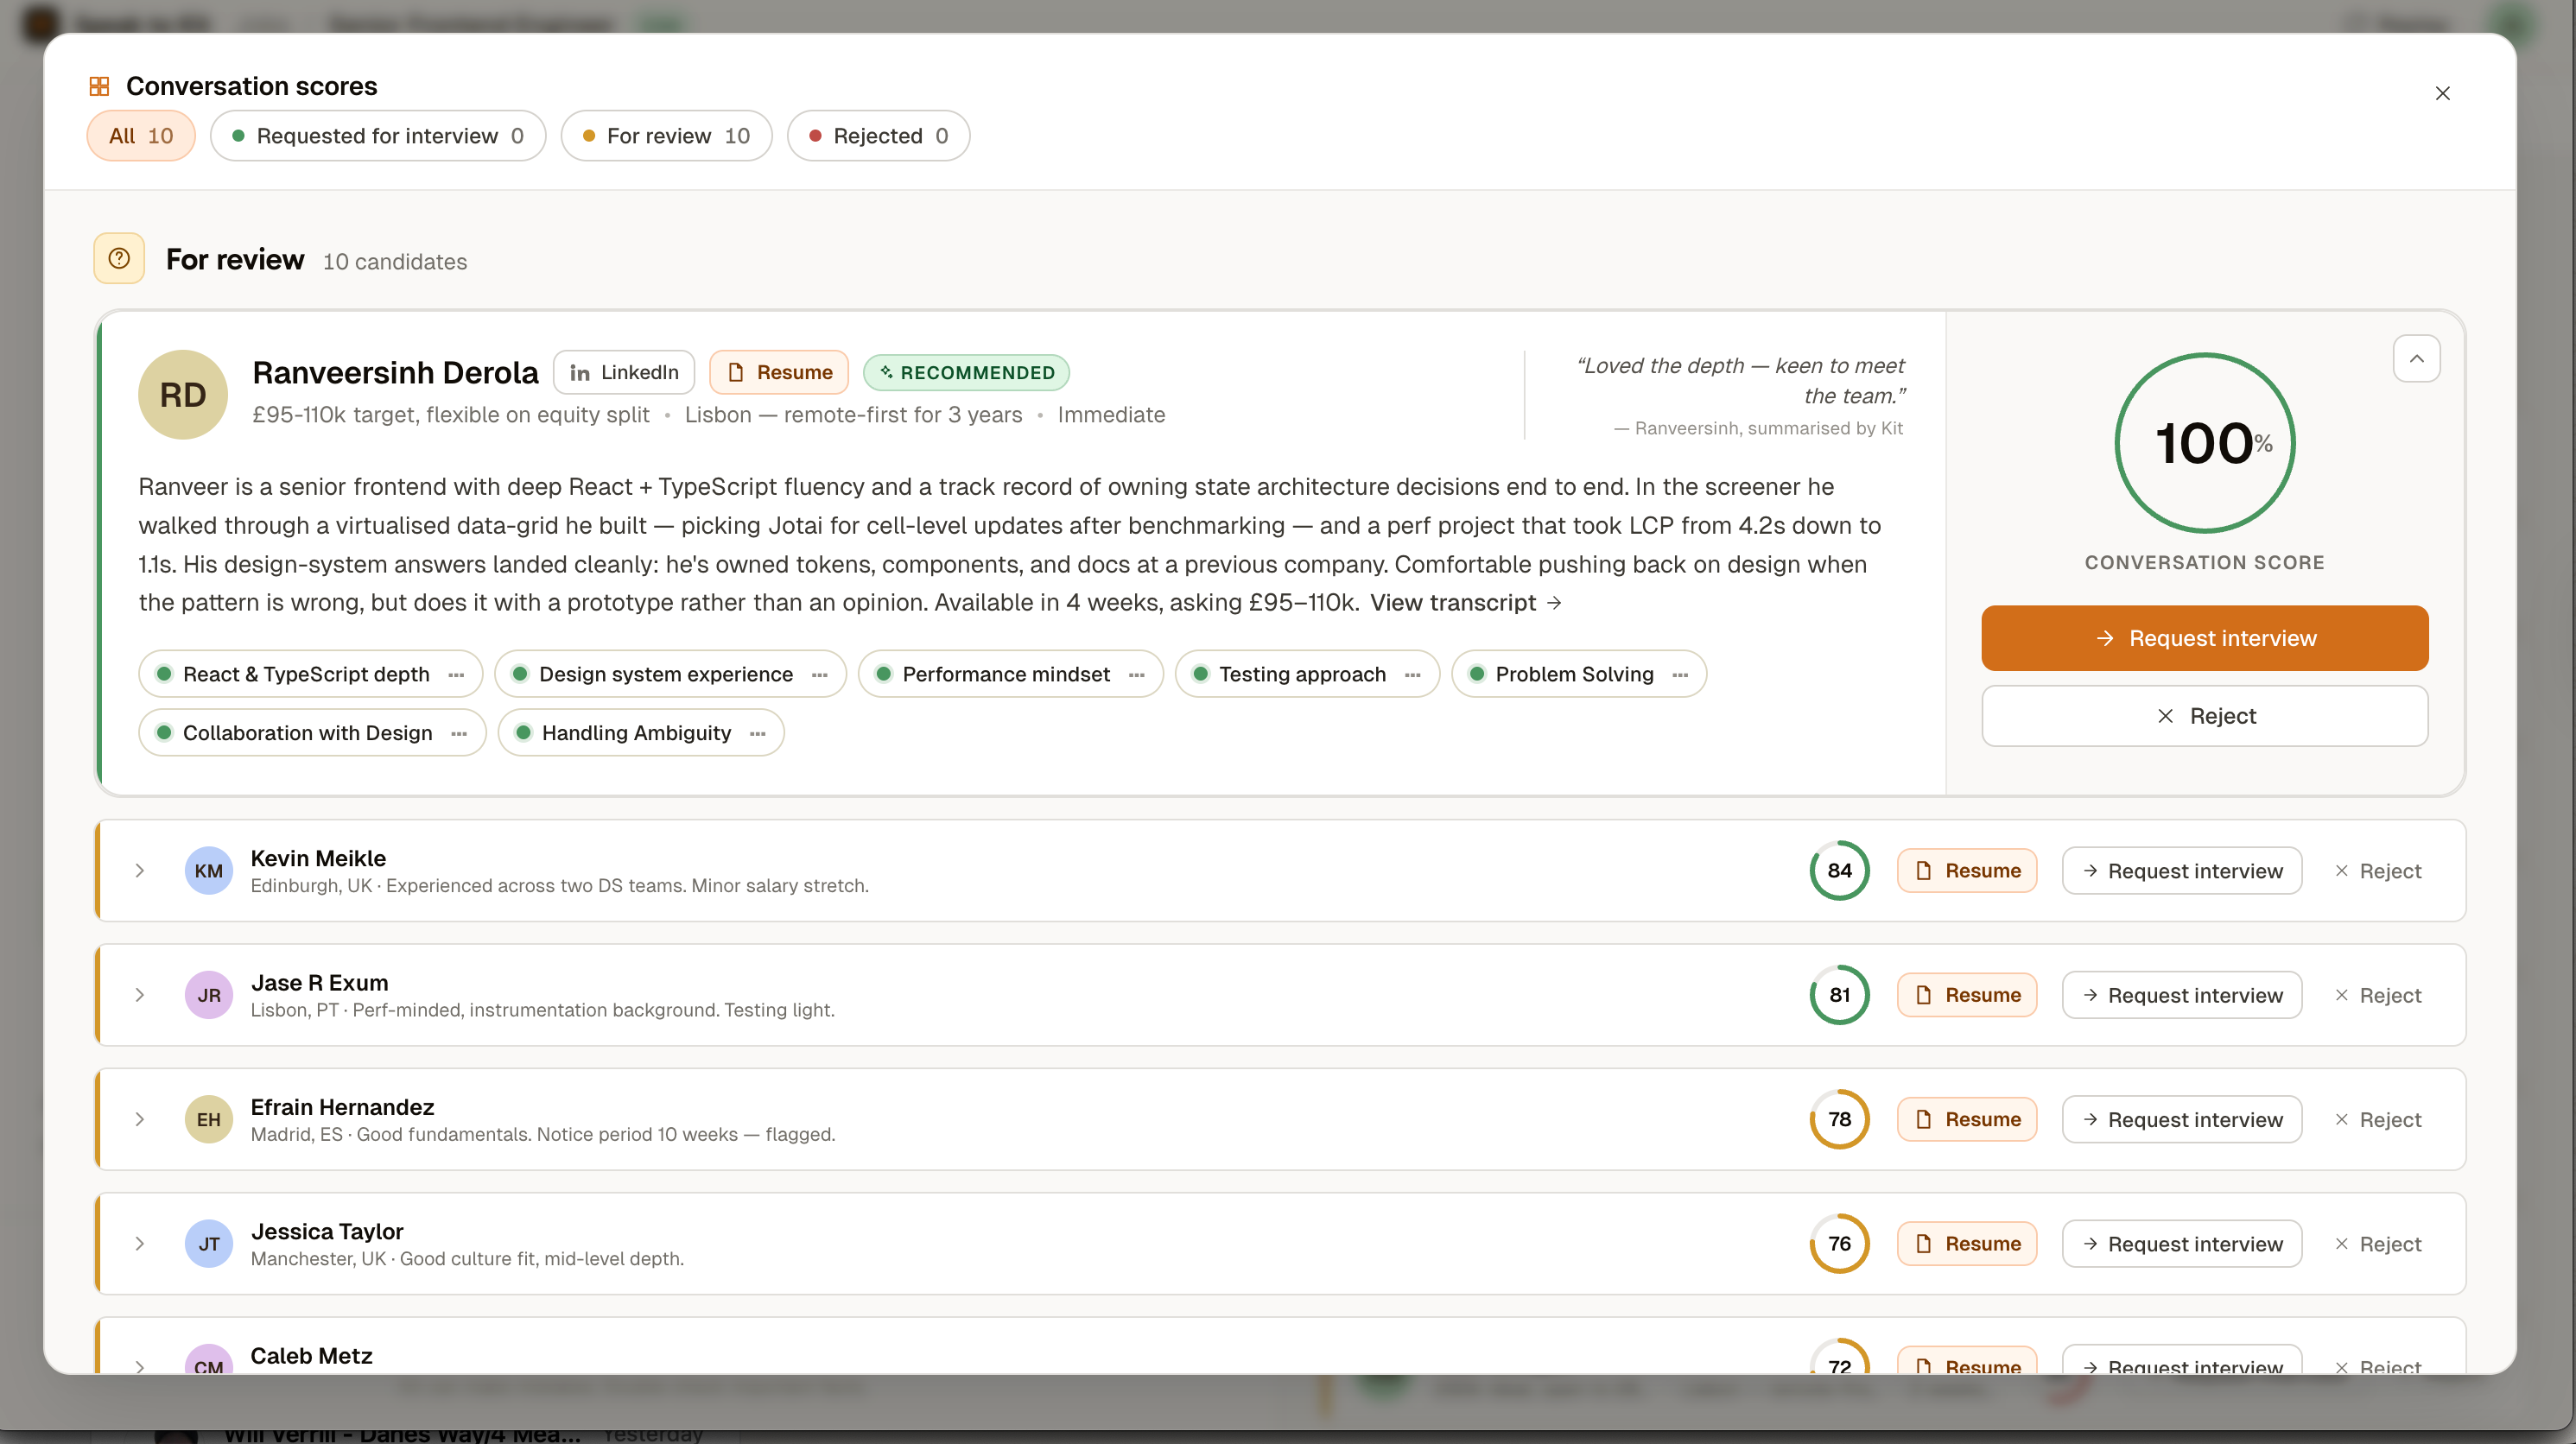
Task: Open Kevin Meikle's Resume
Action: (1967, 871)
